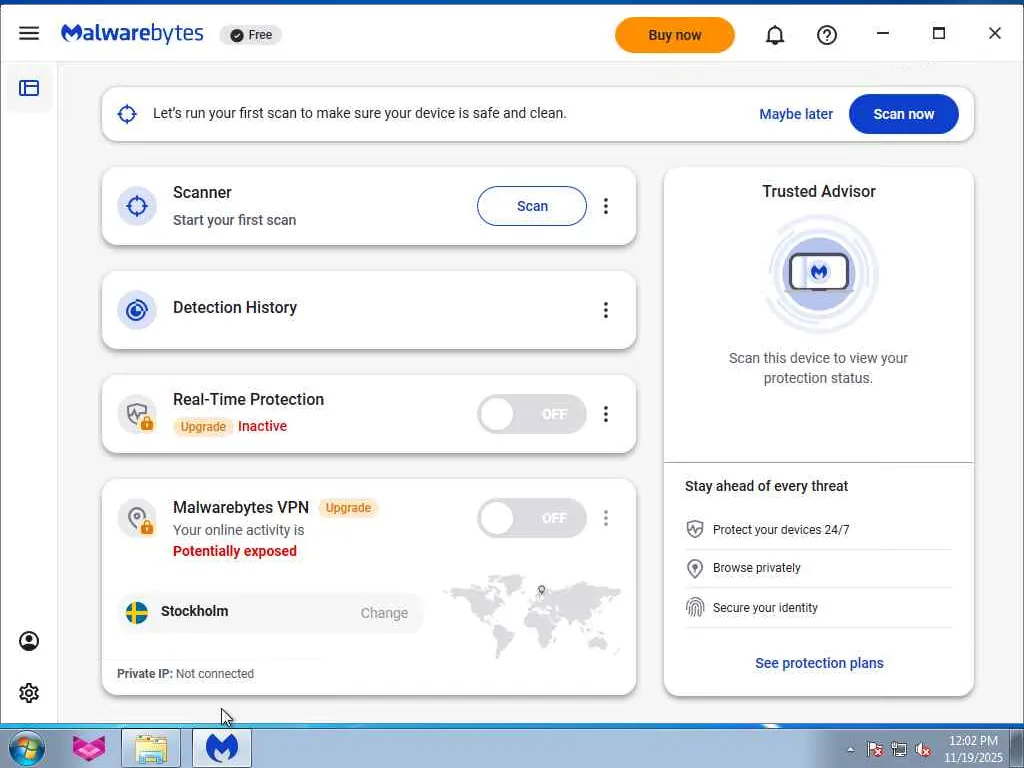Open the hamburger menu
Viewport: 1024px width, 768px height.
click(x=29, y=33)
